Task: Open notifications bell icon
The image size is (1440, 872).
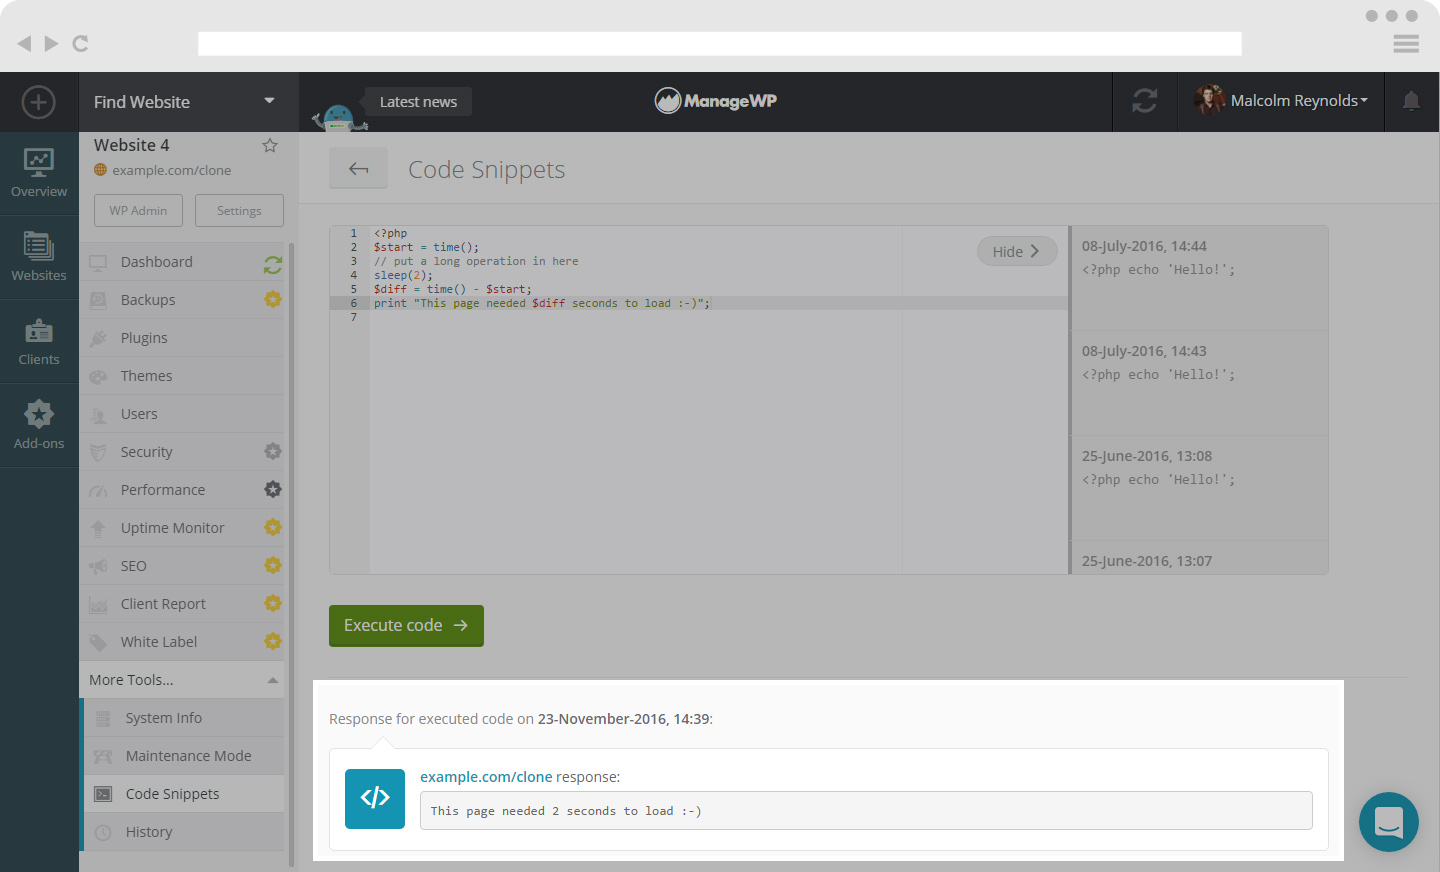Action: [1411, 101]
